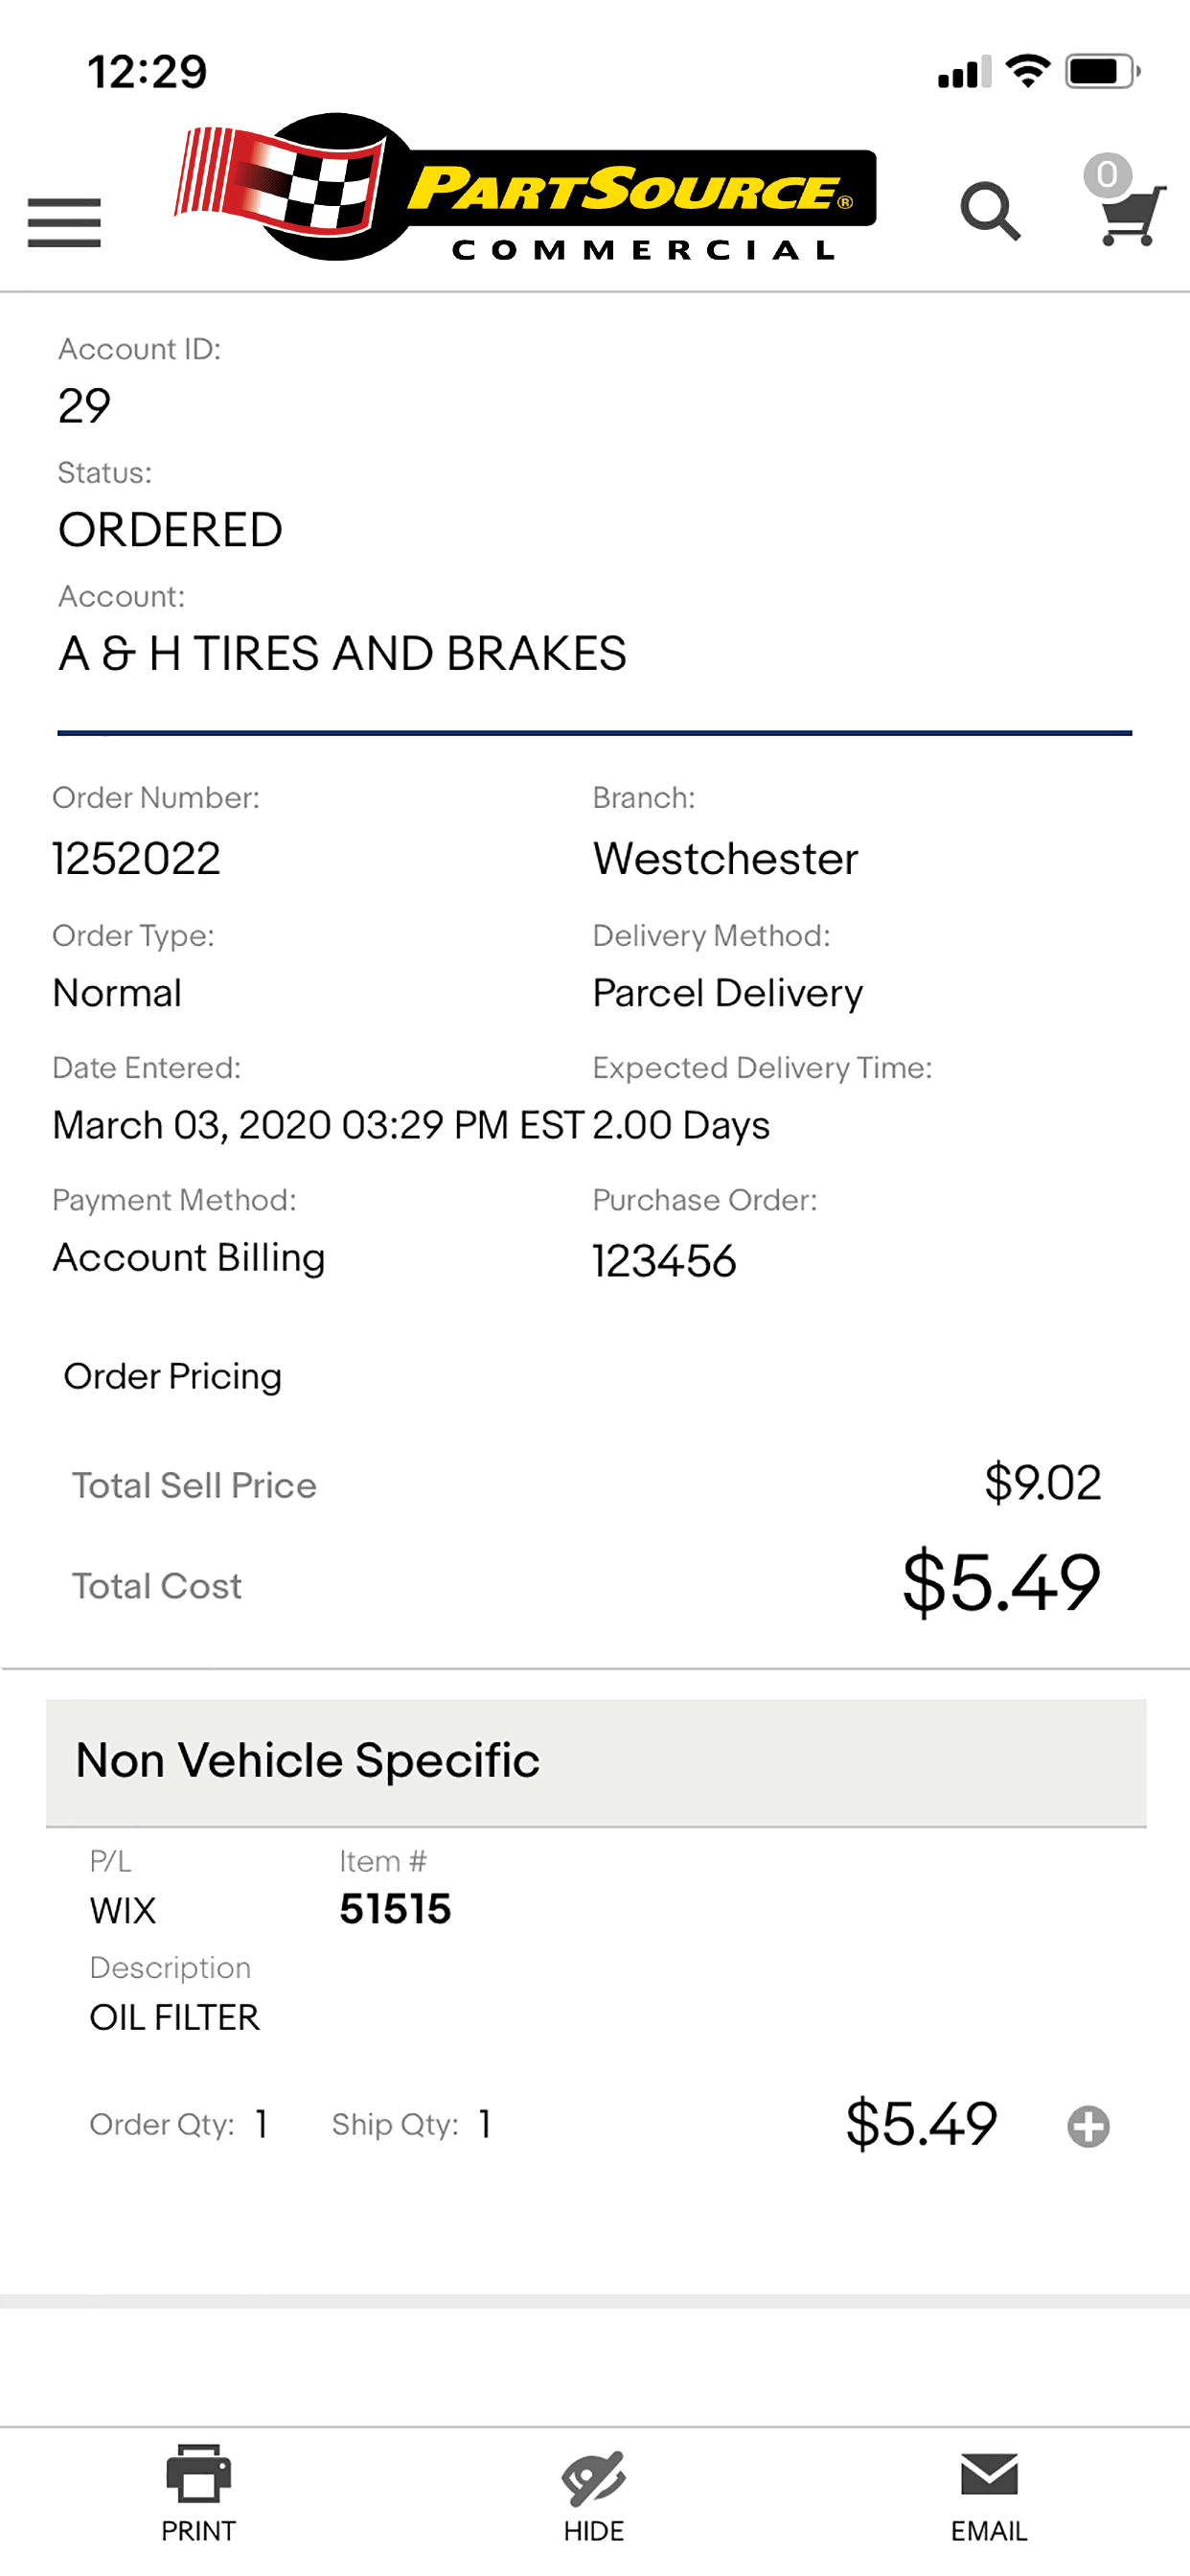
Task: Tap the search magnifier icon
Action: click(990, 211)
